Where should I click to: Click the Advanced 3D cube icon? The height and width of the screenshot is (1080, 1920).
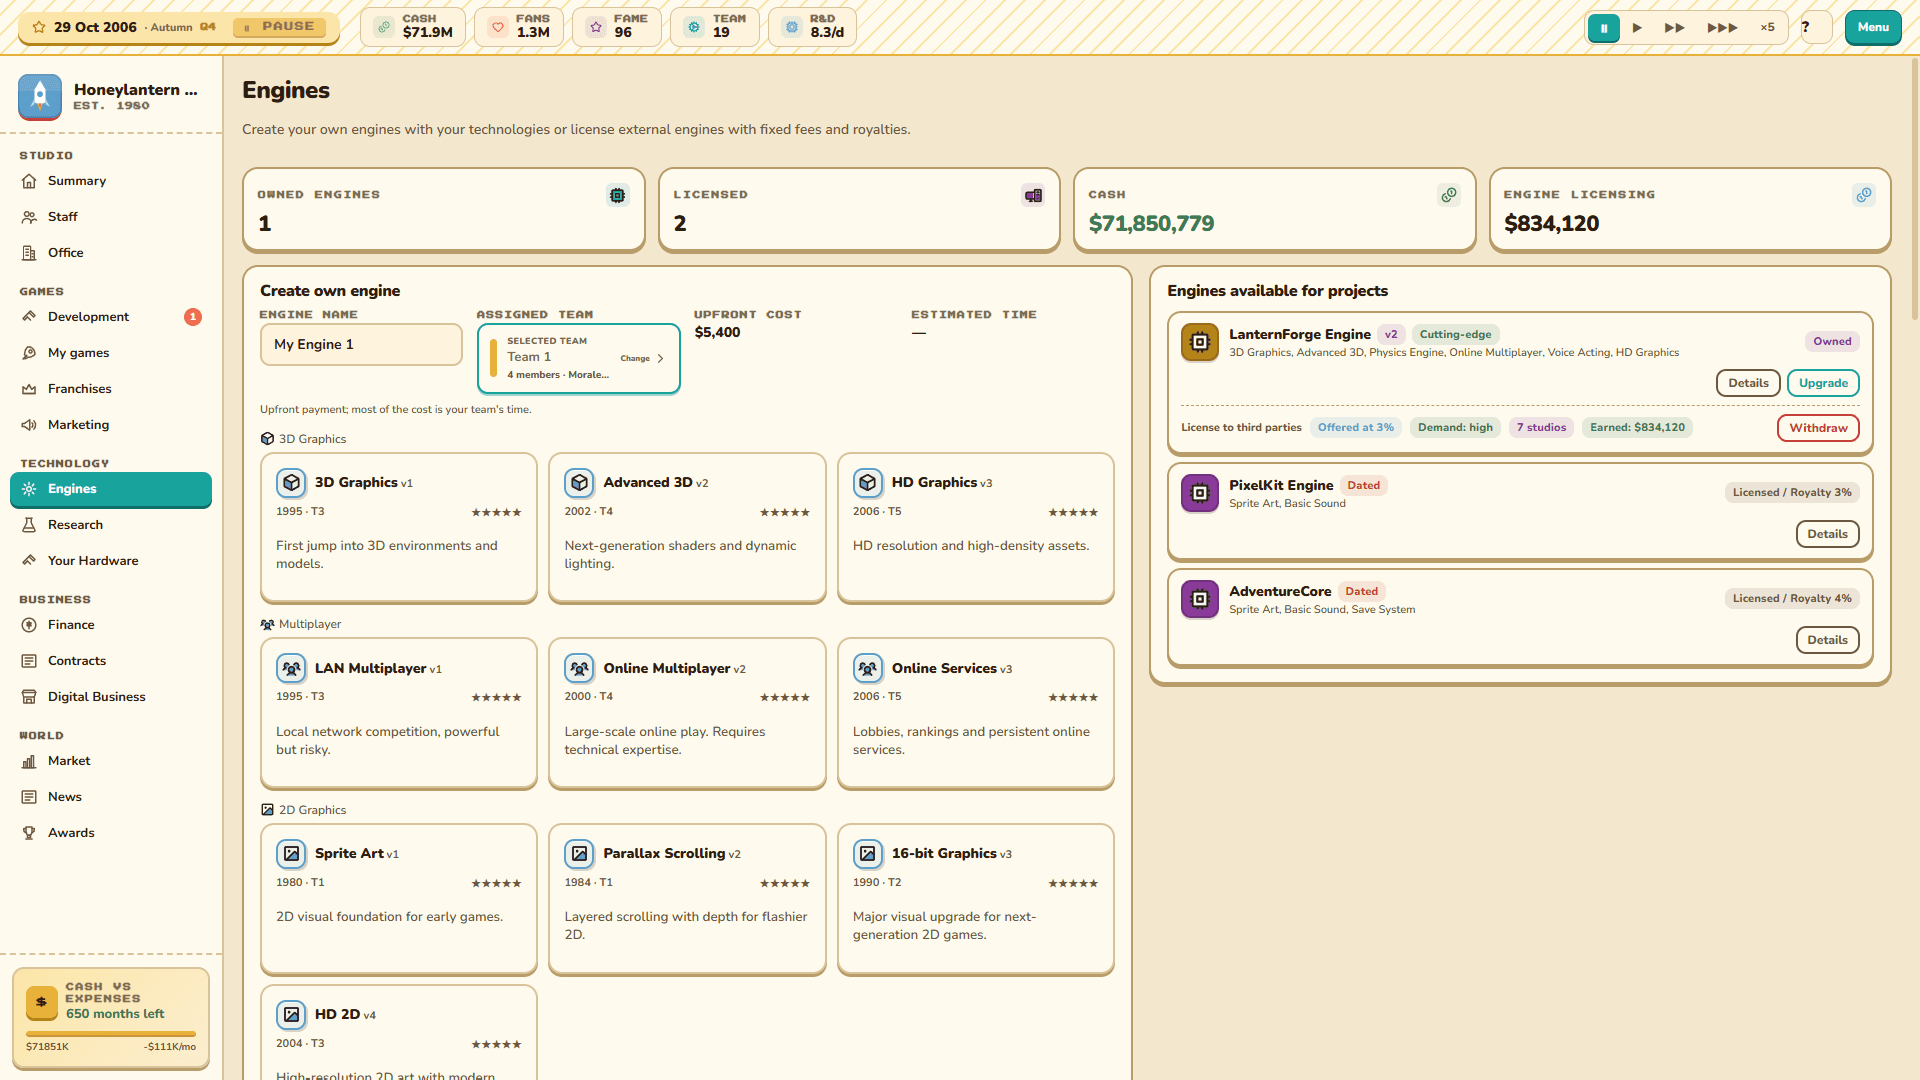coord(580,483)
